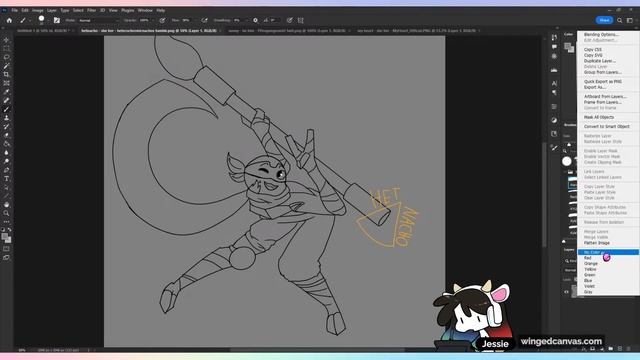The width and height of the screenshot is (640, 360).
Task: Open the History panel icon in dock
Action: [554, 38]
